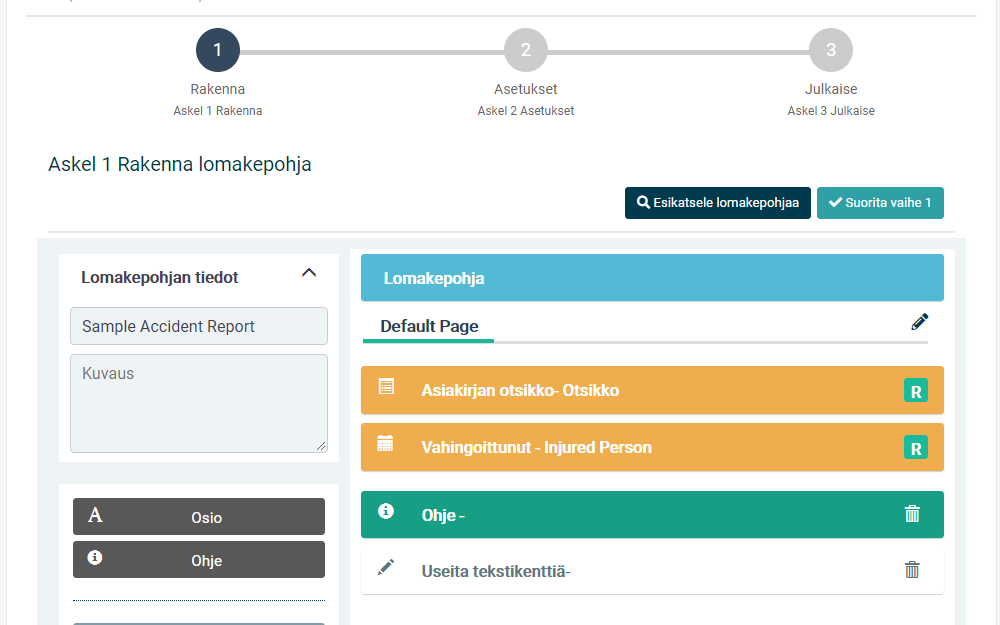Add an Ohje instruction element from sidebar
1000x625 pixels.
[199, 560]
